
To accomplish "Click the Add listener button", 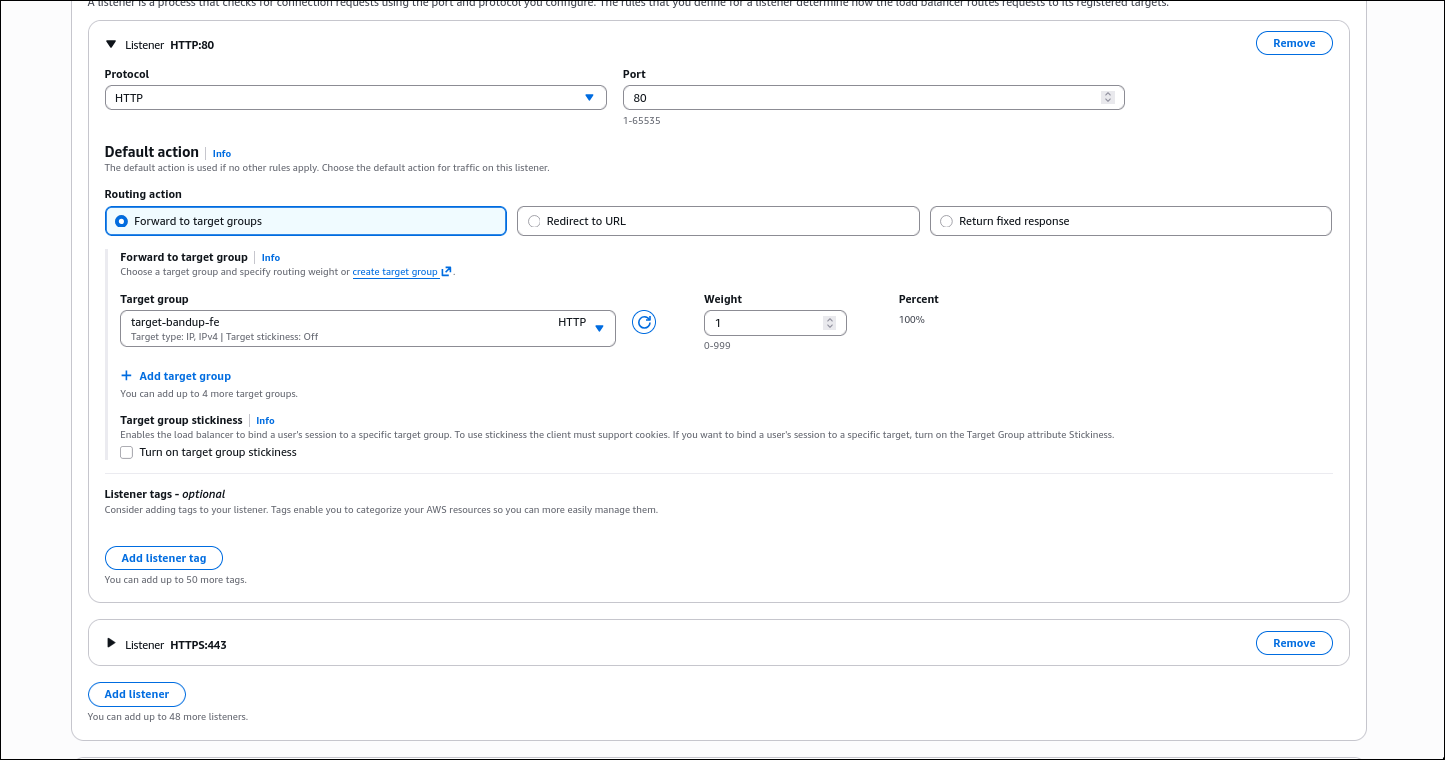I will click(x=137, y=694).
